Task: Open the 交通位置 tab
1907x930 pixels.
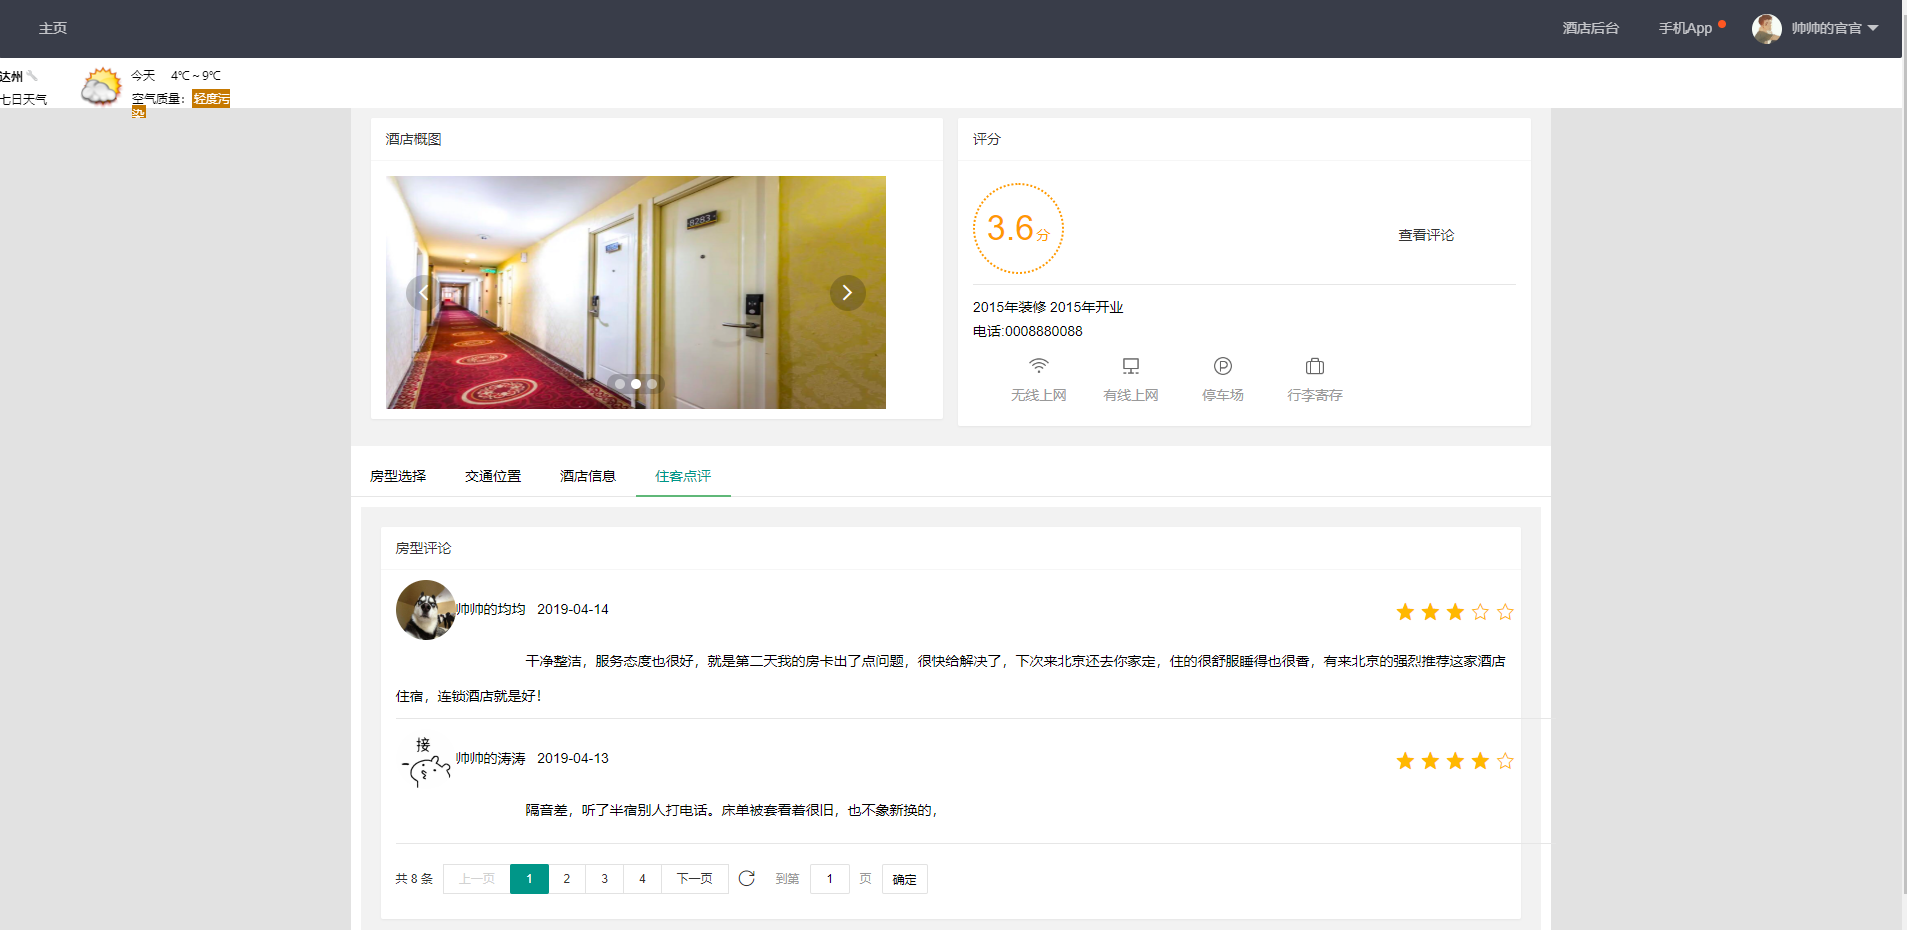Action: [x=492, y=476]
